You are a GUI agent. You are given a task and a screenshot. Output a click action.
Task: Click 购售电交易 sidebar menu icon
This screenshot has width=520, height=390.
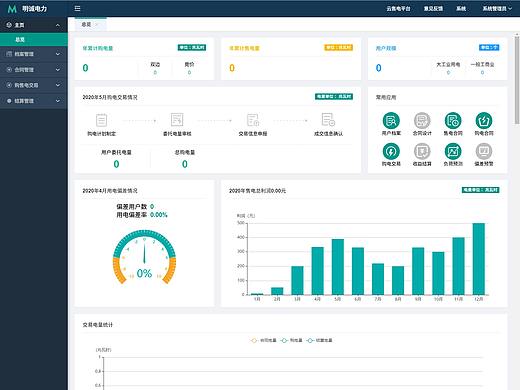[9, 85]
